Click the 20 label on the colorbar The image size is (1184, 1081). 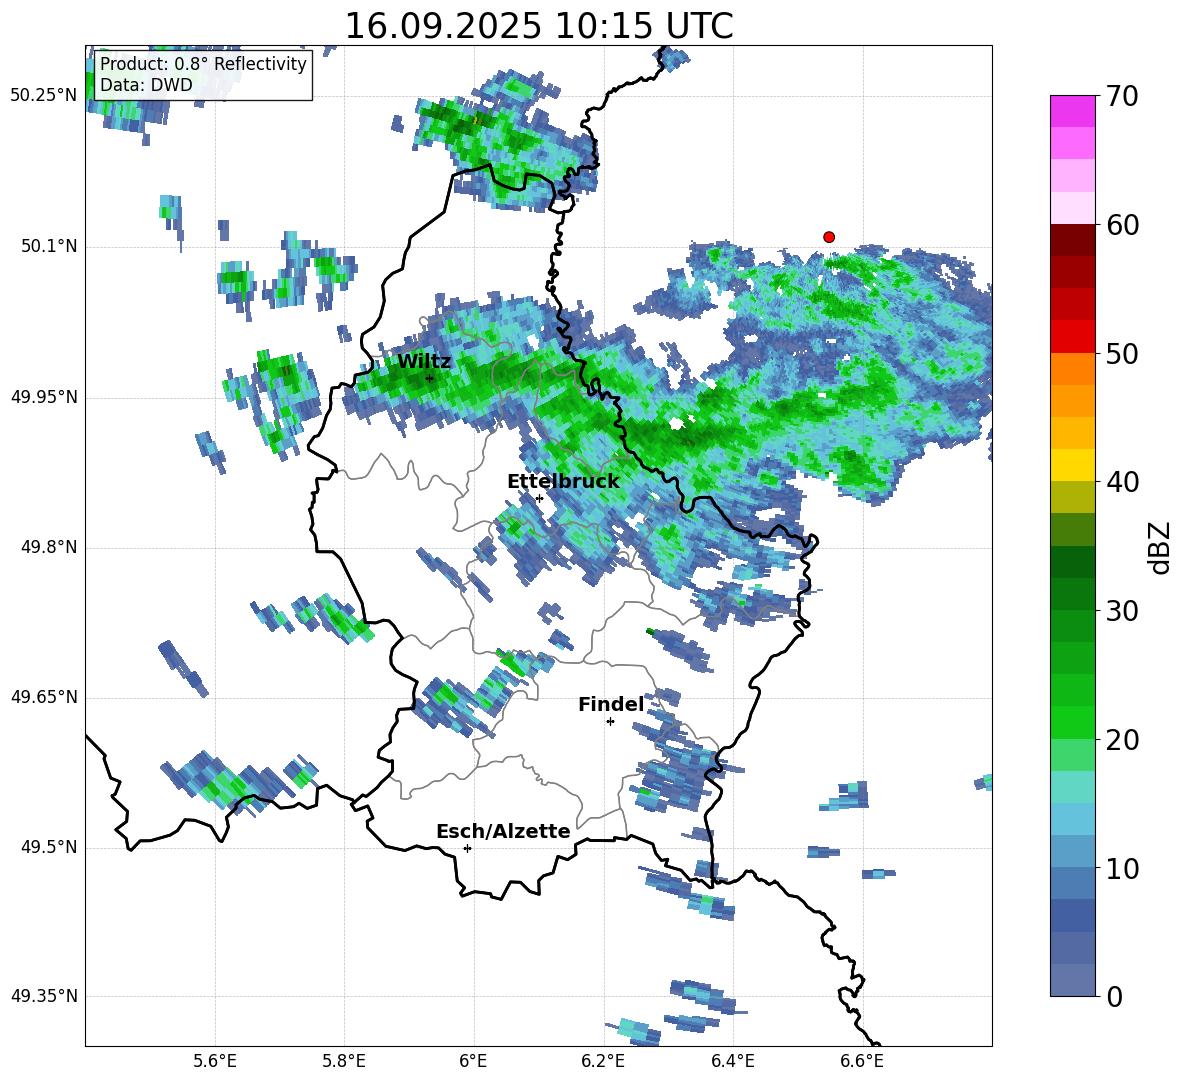coord(1121,740)
